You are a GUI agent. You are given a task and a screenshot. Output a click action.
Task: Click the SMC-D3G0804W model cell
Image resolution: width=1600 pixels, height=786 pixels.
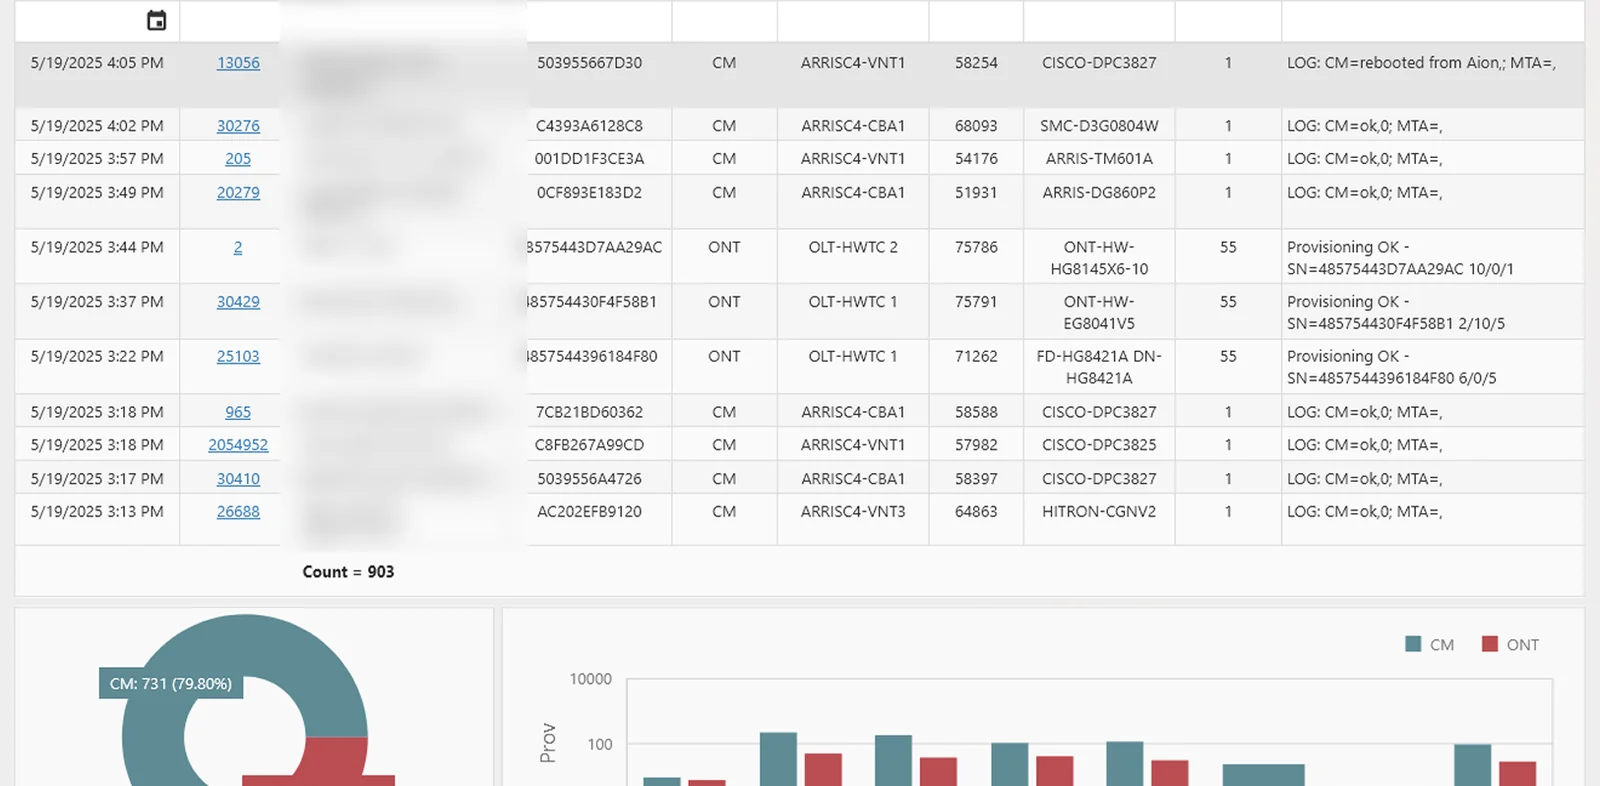(1099, 126)
